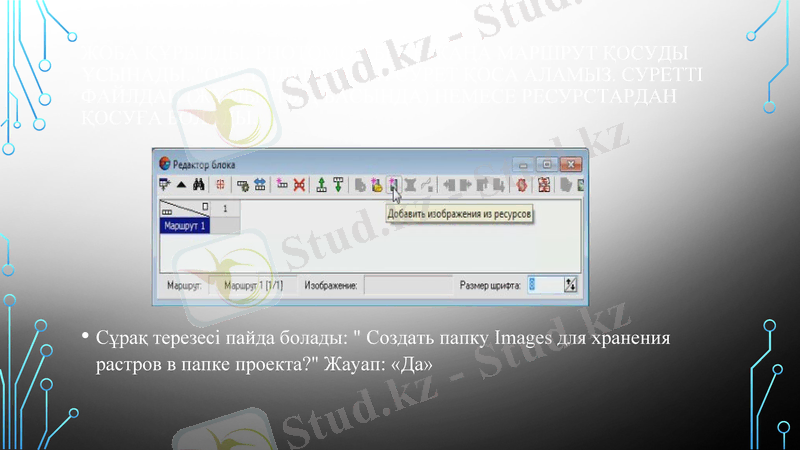
Task: Click the greyed-out X delete image icon
Action: point(410,185)
